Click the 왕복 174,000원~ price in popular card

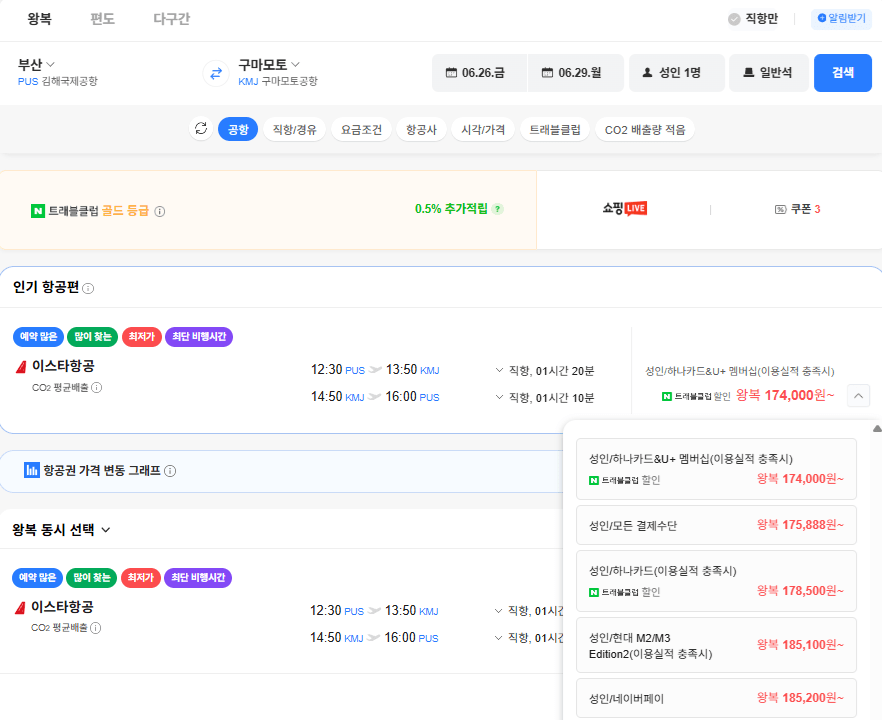[785, 395]
